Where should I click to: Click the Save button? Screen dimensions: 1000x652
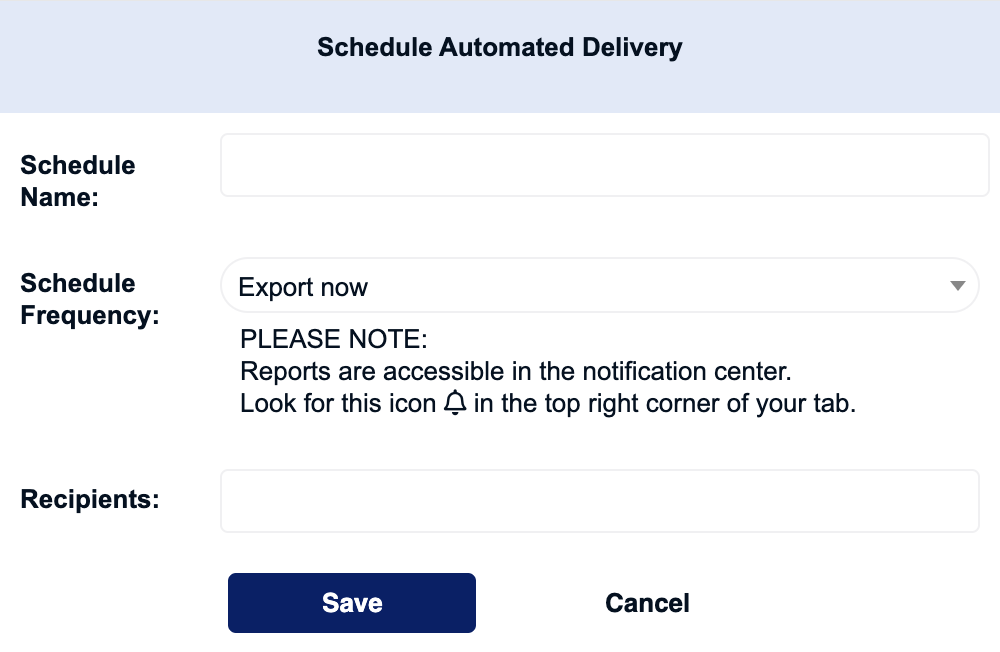point(351,603)
